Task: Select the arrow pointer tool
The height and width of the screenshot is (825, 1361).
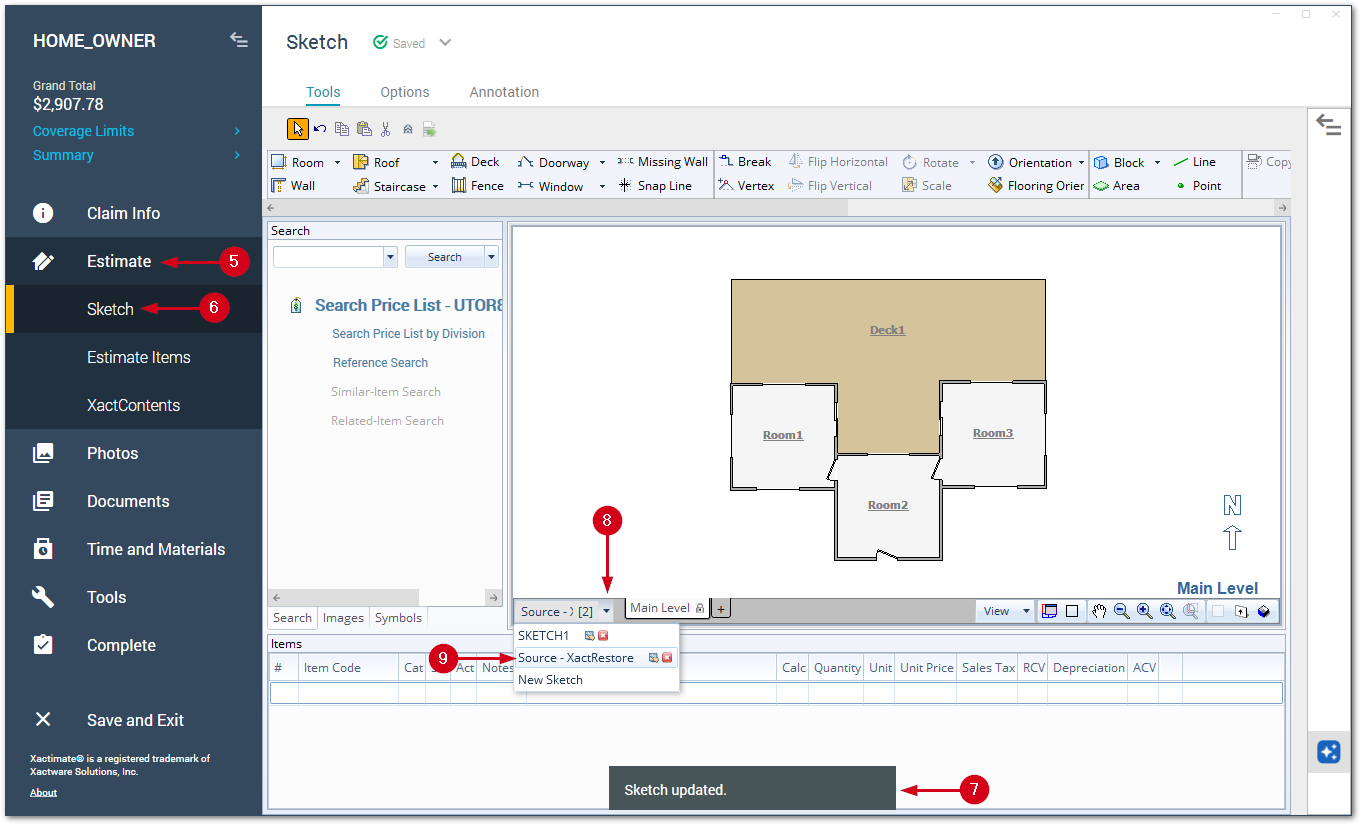Action: (x=298, y=129)
